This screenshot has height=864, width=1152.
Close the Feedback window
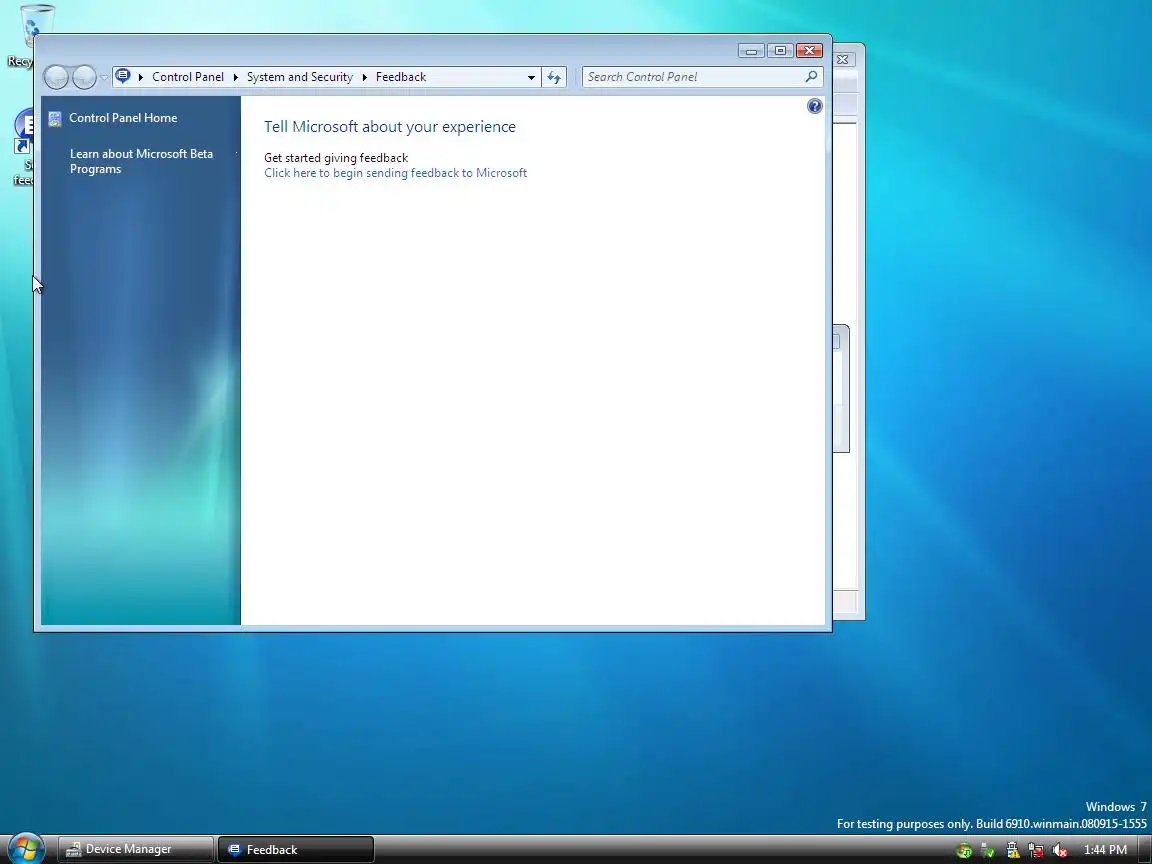pos(810,51)
